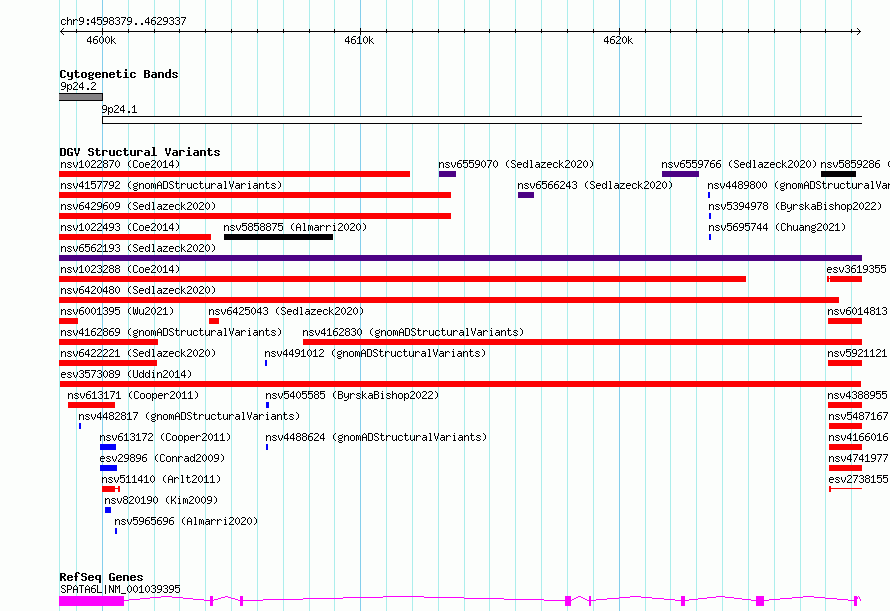890x611 pixels.
Task: Open nsv6014813 variant label
Action: (x=857, y=311)
